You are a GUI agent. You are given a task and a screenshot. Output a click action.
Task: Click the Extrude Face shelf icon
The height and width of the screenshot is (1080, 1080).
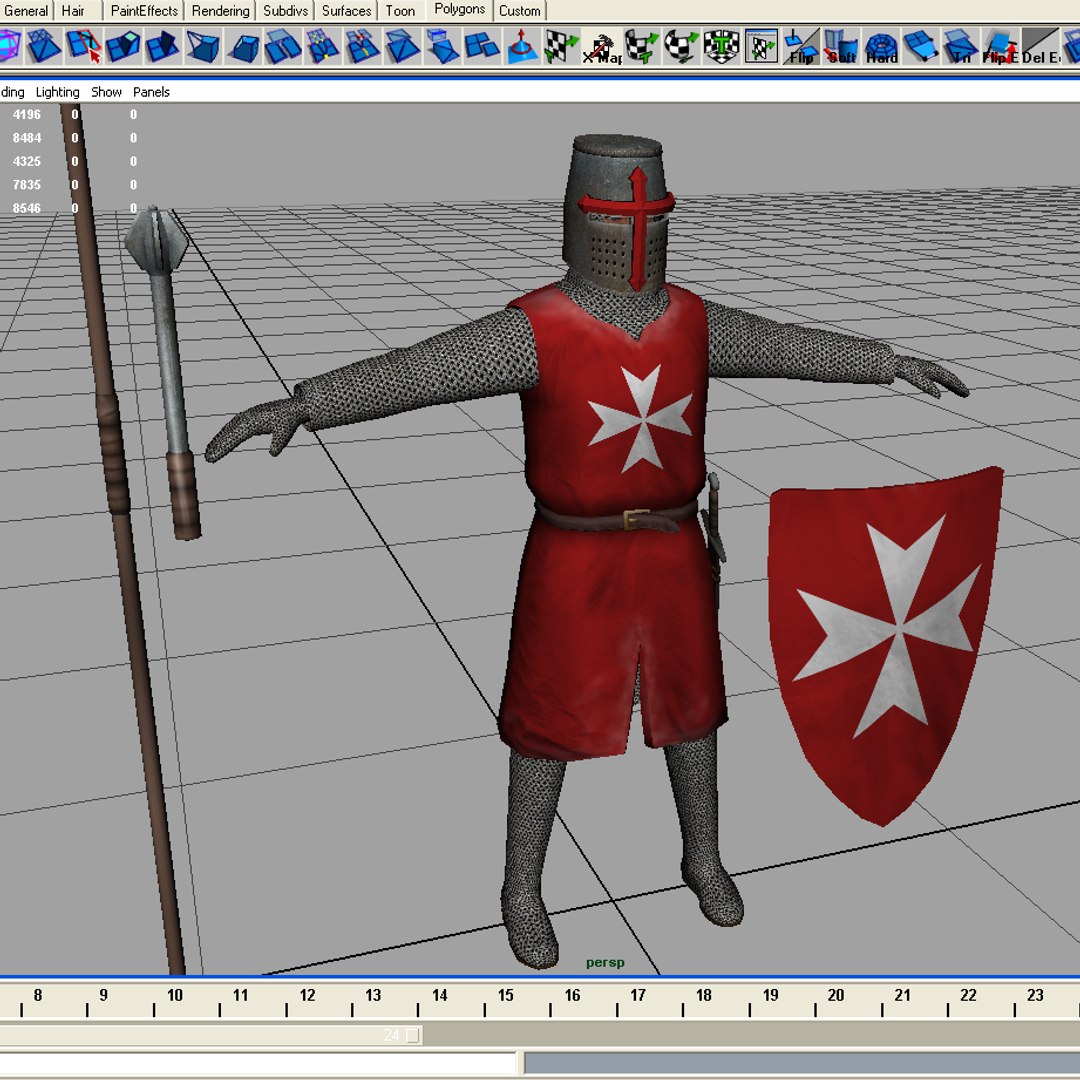pyautogui.click(x=123, y=47)
